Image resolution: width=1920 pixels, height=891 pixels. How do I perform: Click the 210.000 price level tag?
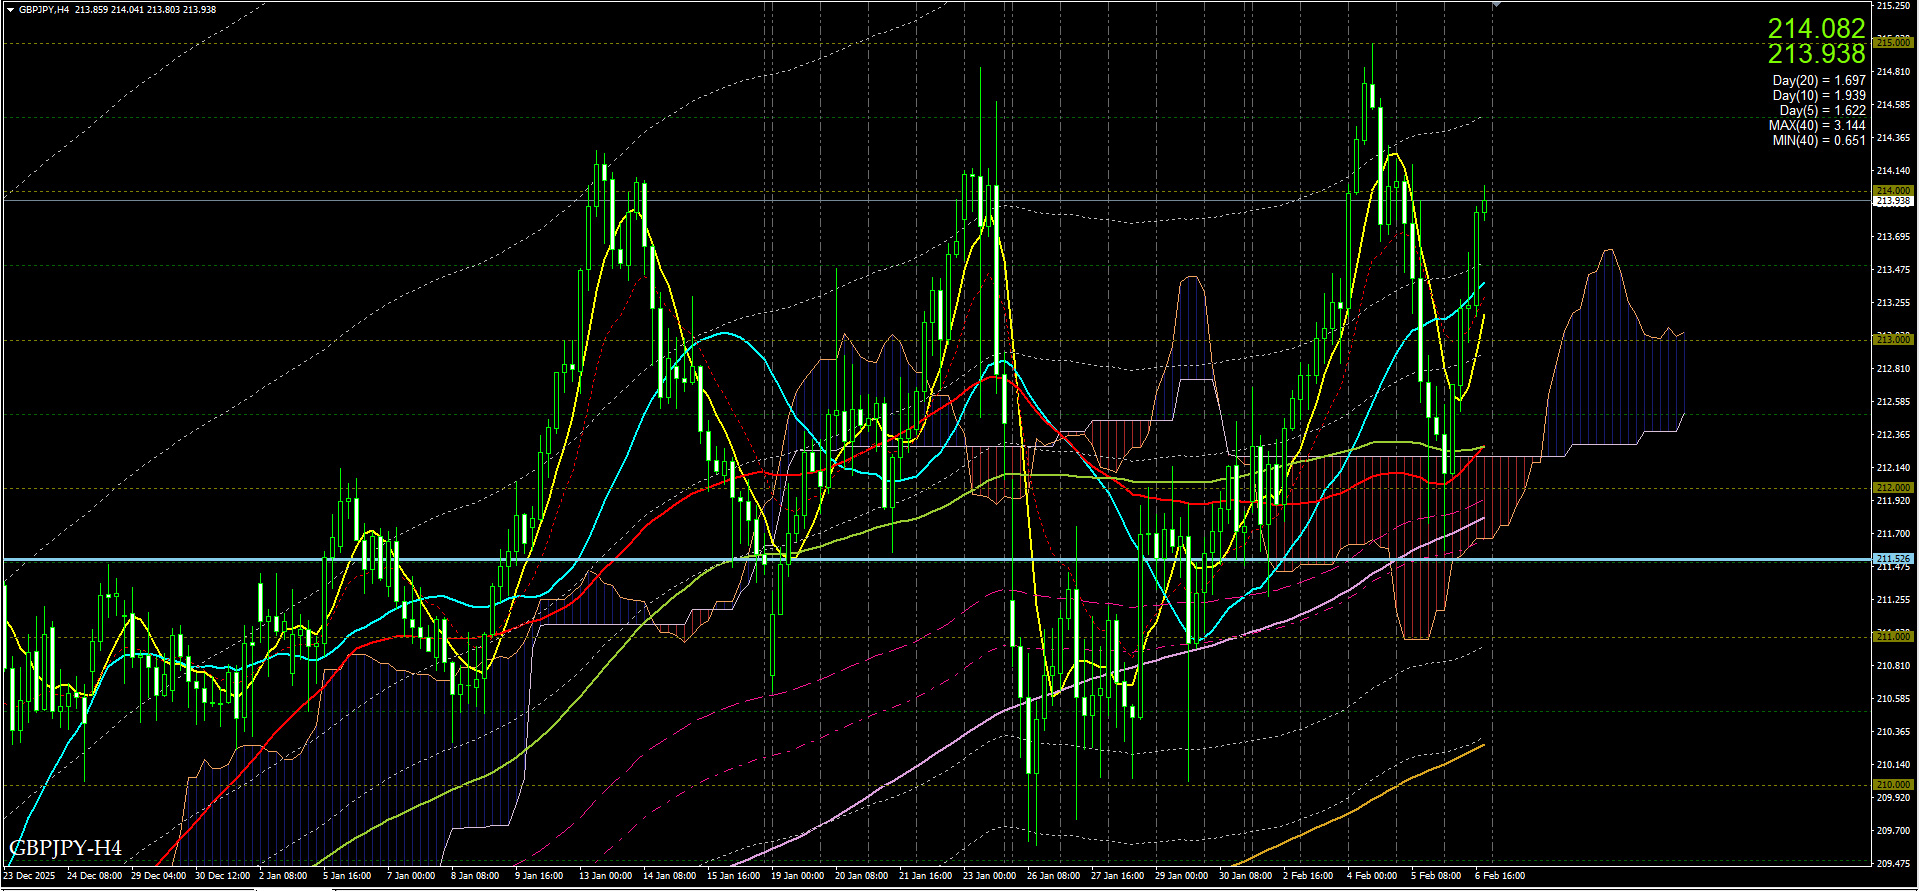[x=1893, y=785]
